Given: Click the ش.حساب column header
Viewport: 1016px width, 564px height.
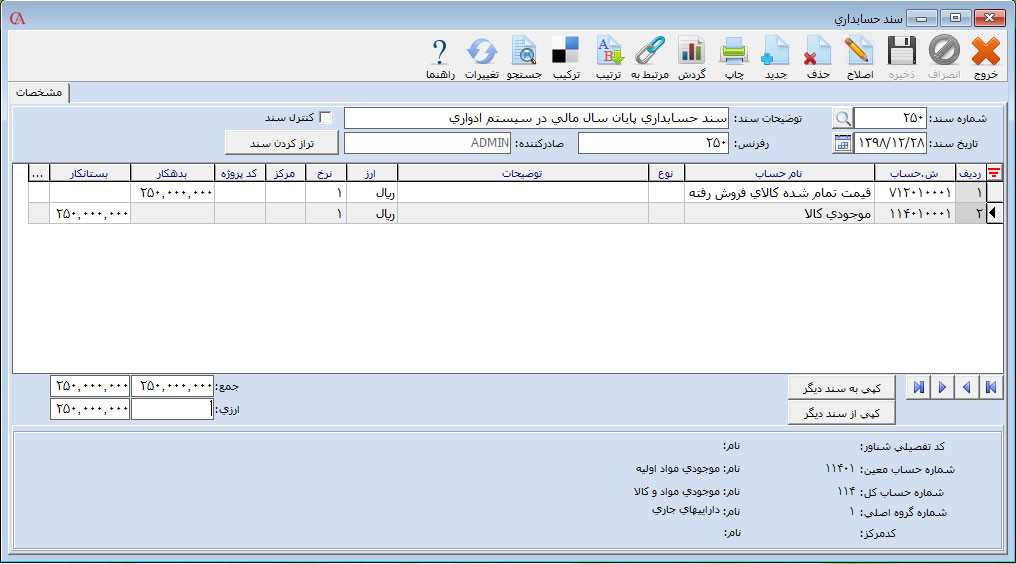Looking at the screenshot, I should click(914, 173).
